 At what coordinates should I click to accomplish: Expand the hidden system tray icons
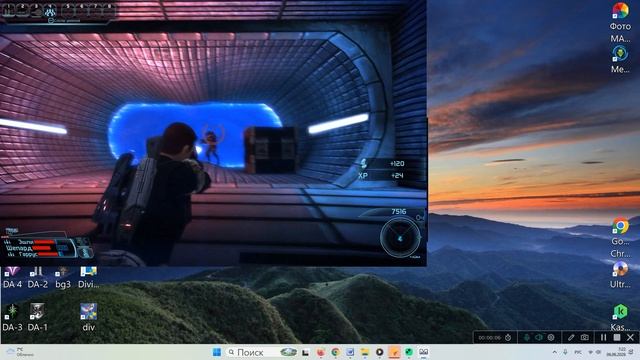554,352
